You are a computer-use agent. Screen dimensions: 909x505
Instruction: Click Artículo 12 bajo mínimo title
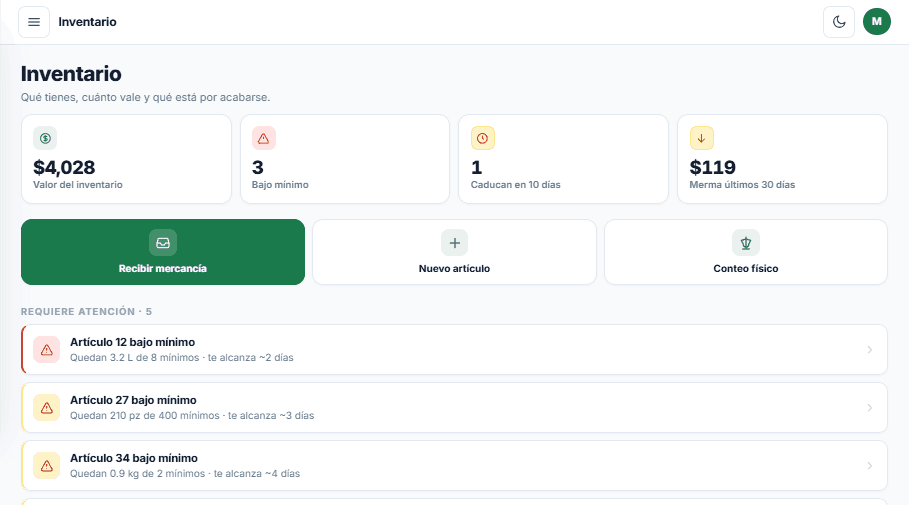[132, 342]
